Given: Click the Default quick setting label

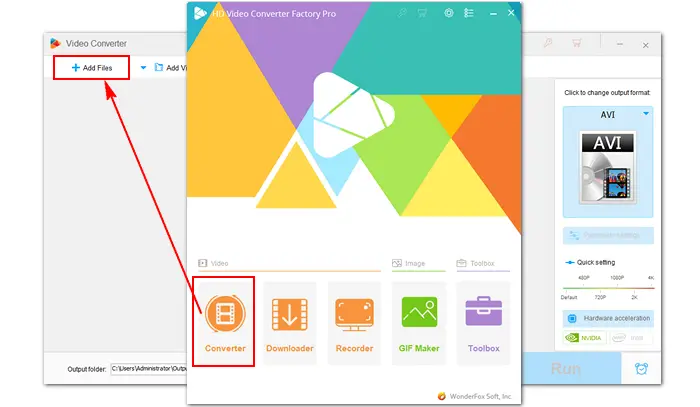Looking at the screenshot, I should (569, 297).
